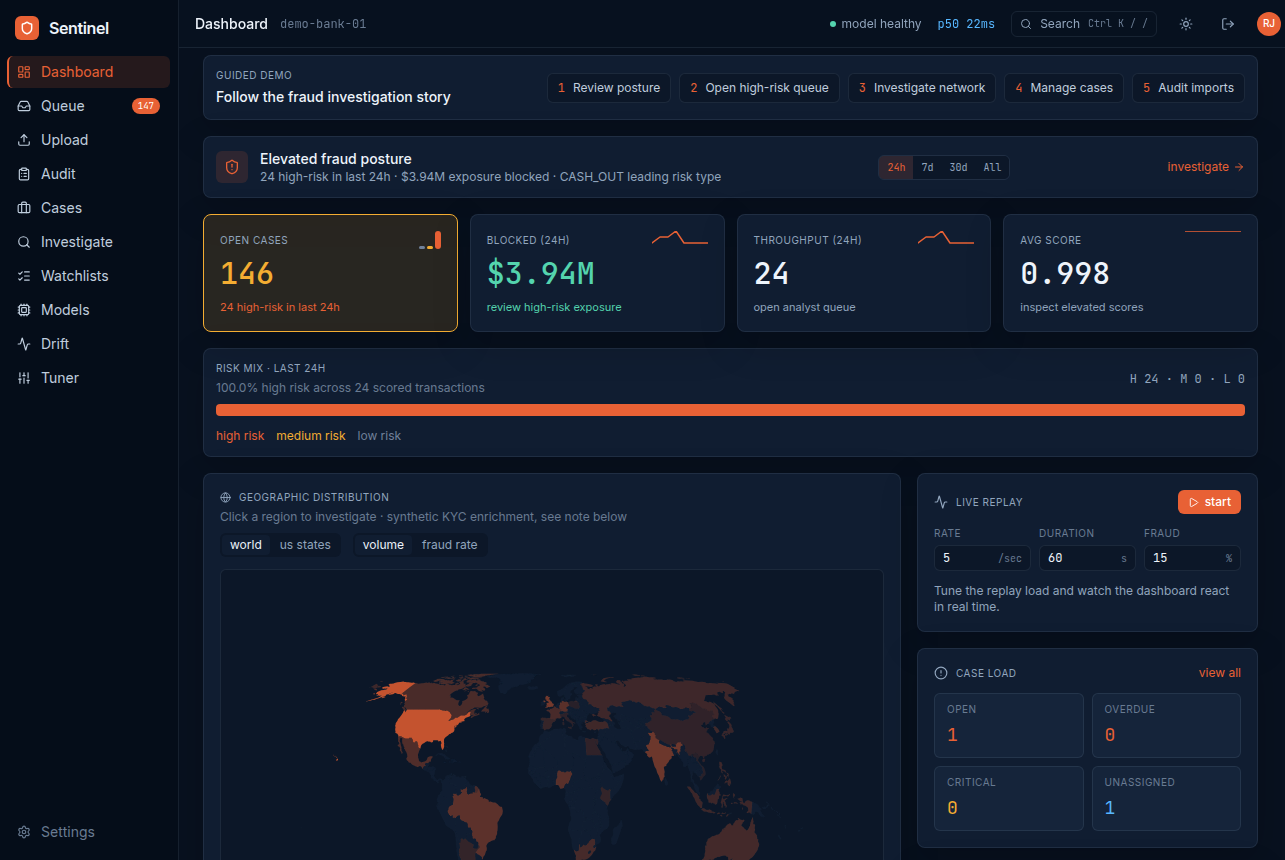
Task: Click the Settings gear icon
Action: pyautogui.click(x=24, y=832)
